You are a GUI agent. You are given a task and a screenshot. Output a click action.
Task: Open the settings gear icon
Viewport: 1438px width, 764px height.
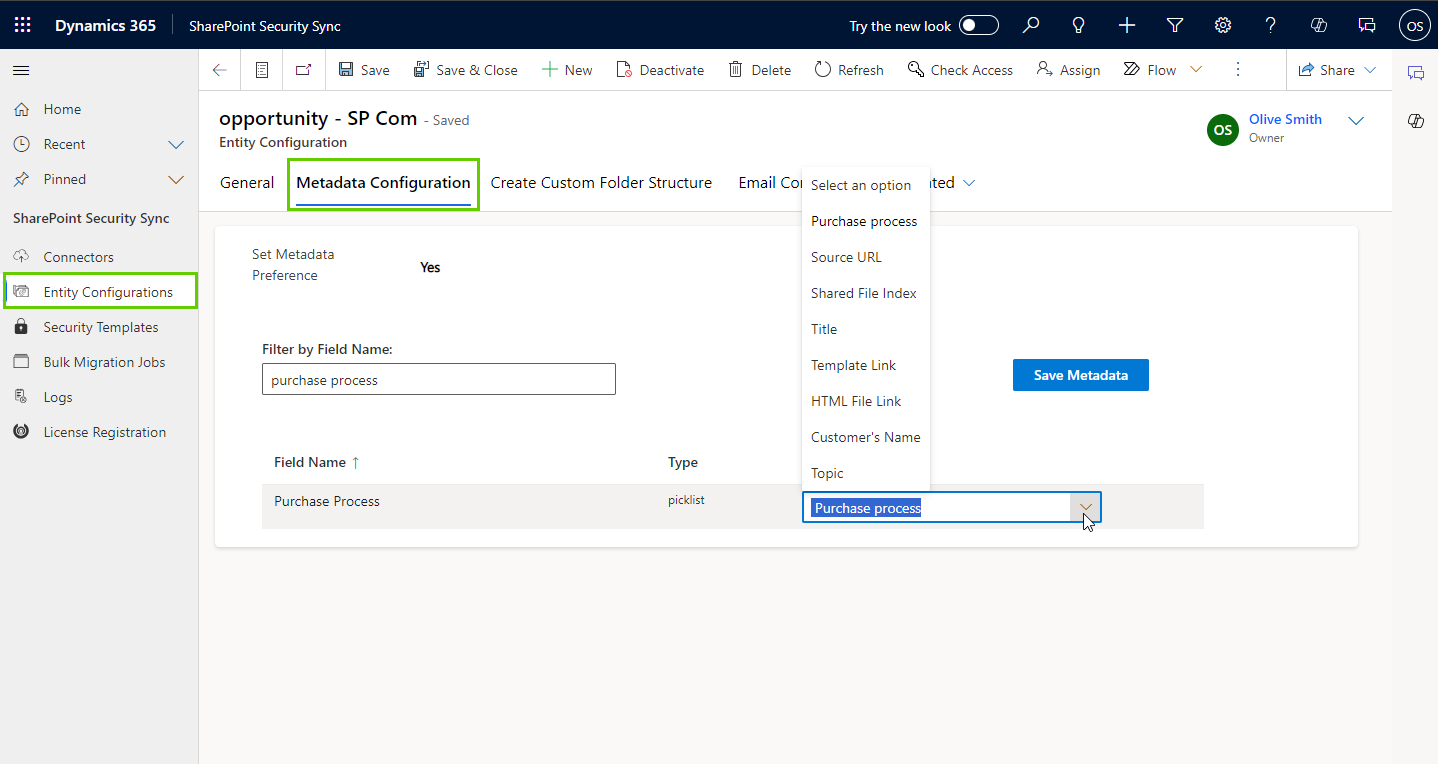1223,25
